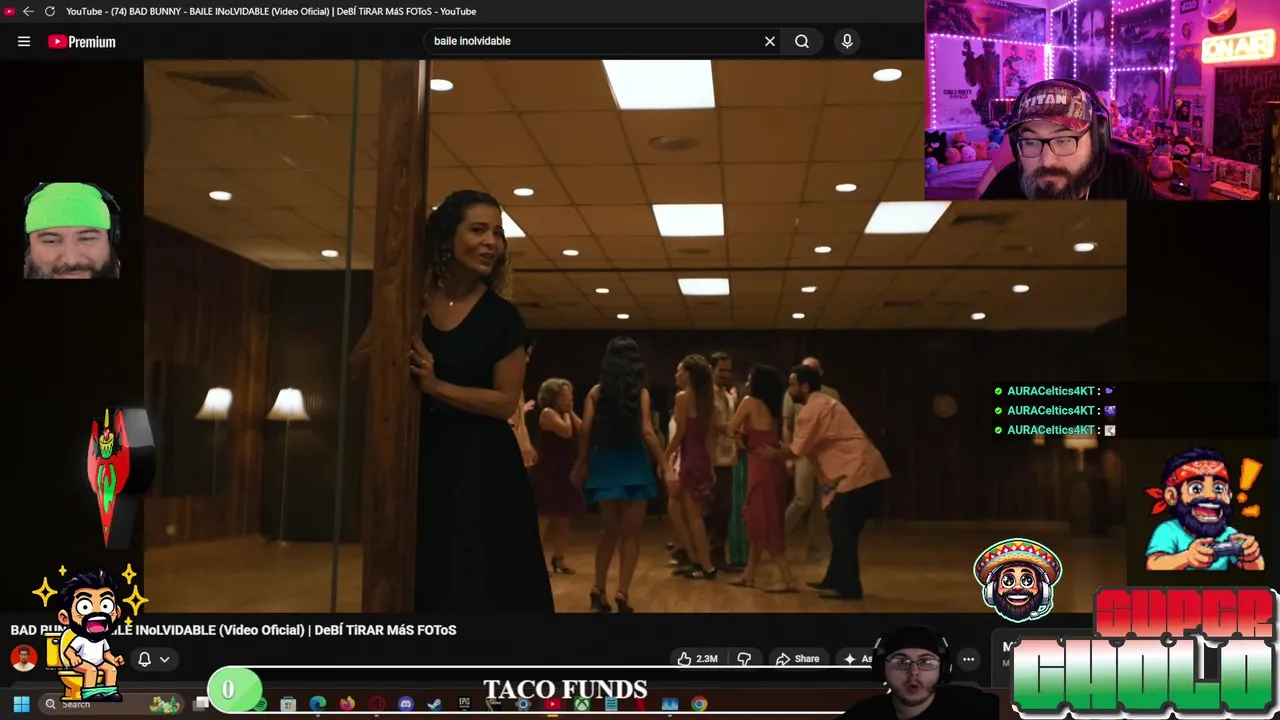Click the red YouTube taskbar icon
The height and width of the screenshot is (720, 1280).
coord(552,705)
